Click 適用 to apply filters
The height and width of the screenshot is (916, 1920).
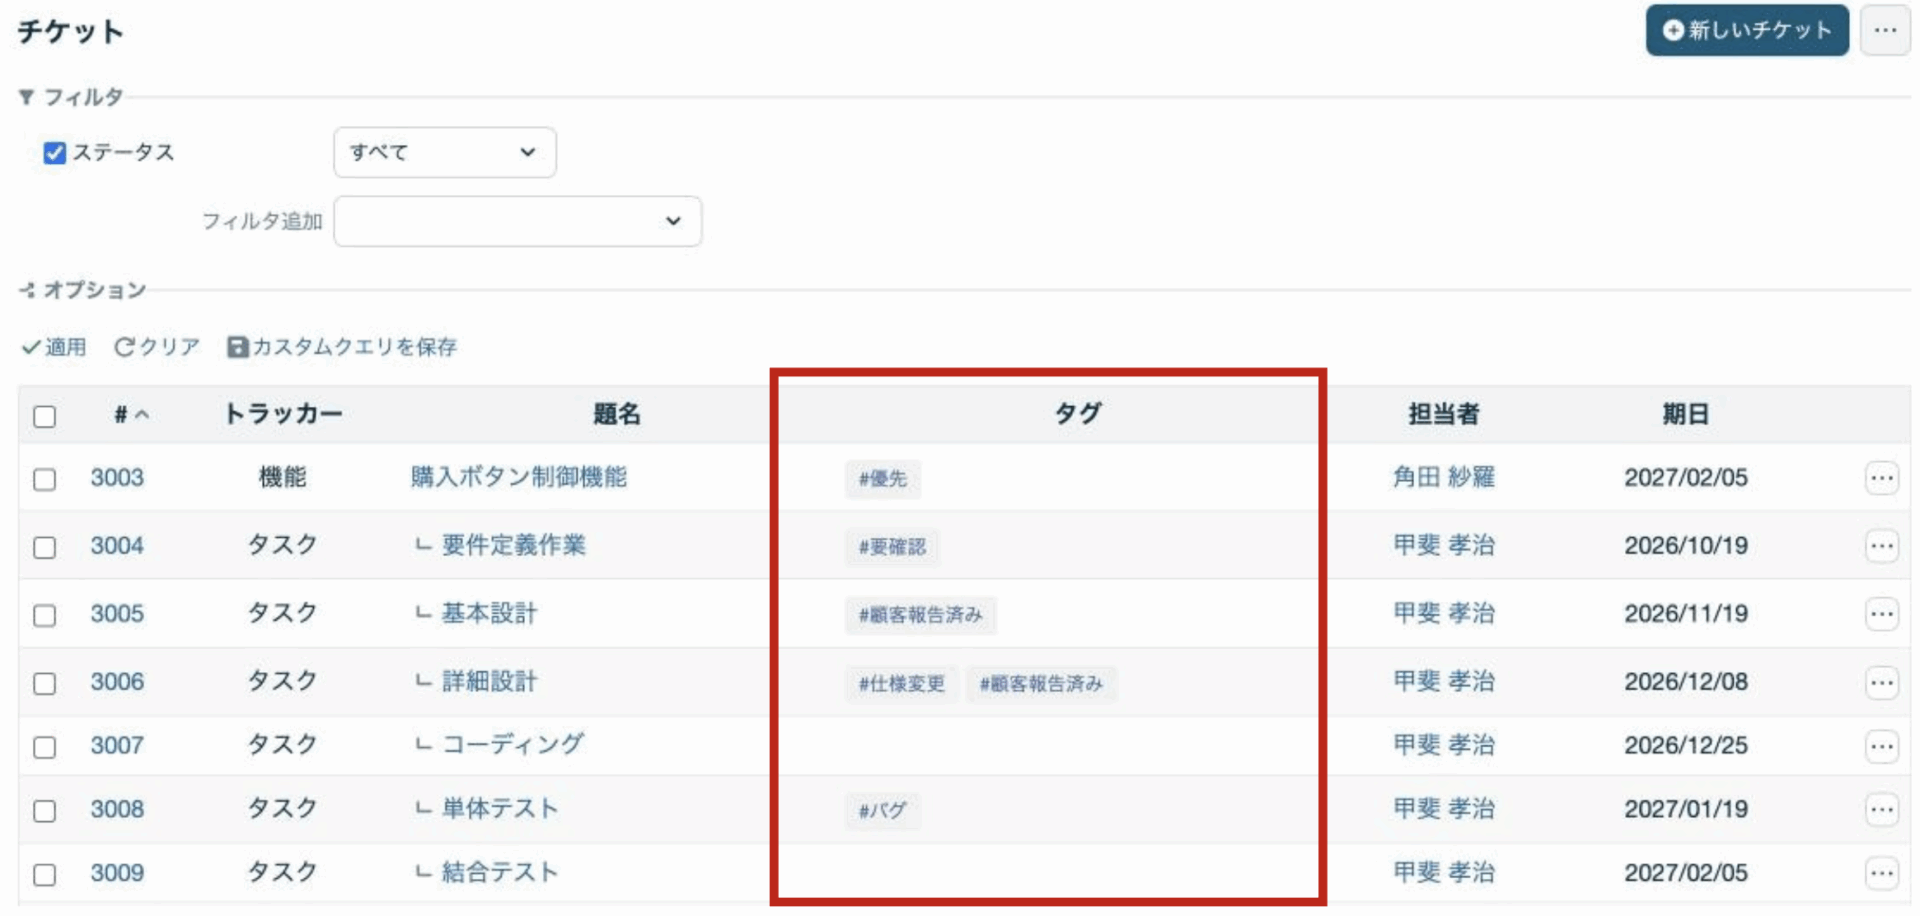[x=54, y=347]
